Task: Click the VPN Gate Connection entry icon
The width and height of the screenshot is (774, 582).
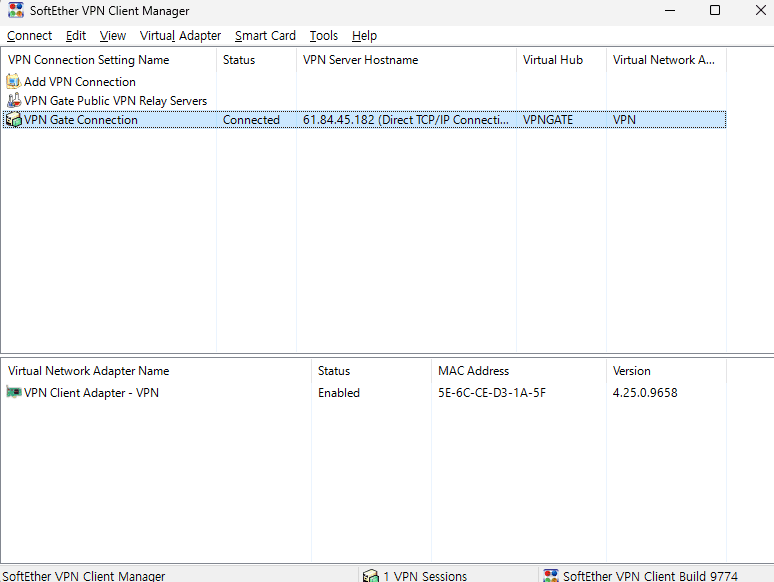Action: pyautogui.click(x=14, y=120)
